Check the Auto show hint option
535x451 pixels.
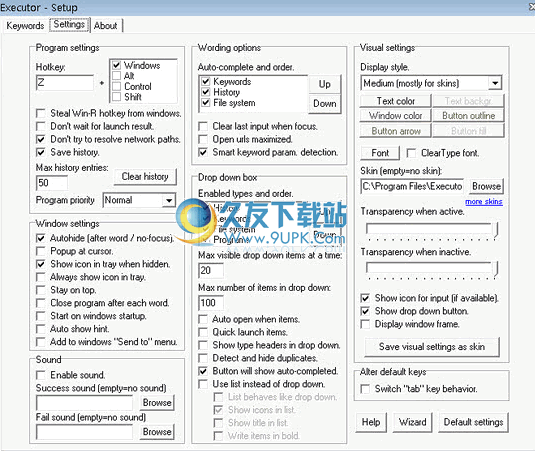pos(41,329)
